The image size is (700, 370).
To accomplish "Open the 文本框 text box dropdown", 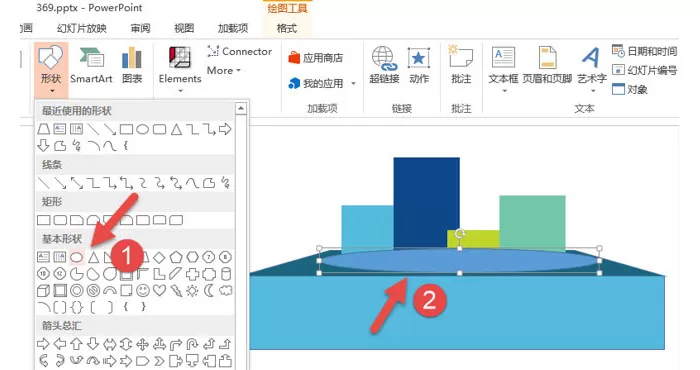I will 503,70.
